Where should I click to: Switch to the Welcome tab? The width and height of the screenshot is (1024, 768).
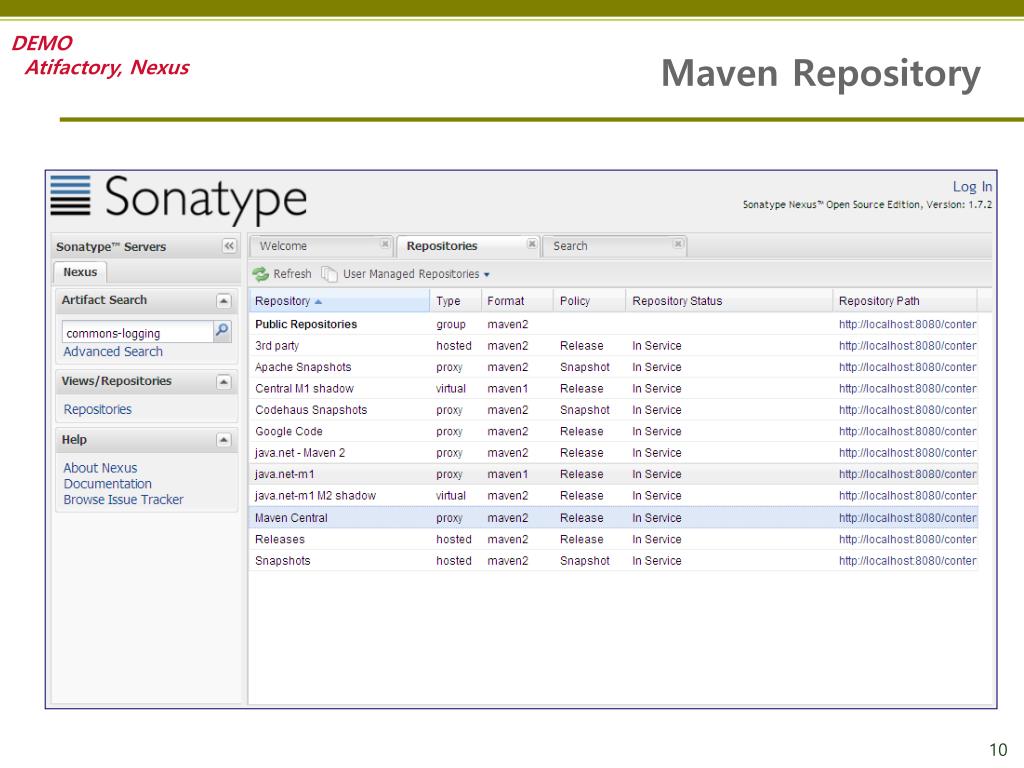321,246
